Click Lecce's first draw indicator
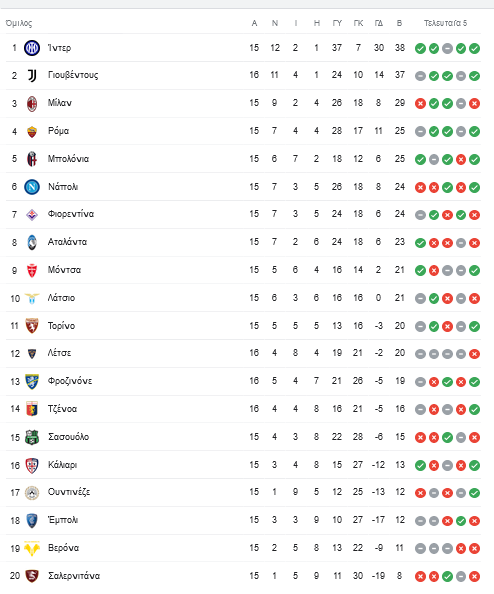 [x=420, y=354]
